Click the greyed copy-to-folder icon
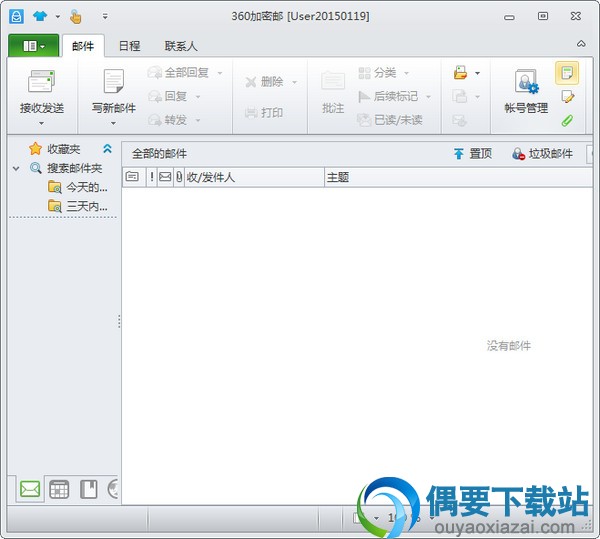600x539 pixels. [460, 96]
